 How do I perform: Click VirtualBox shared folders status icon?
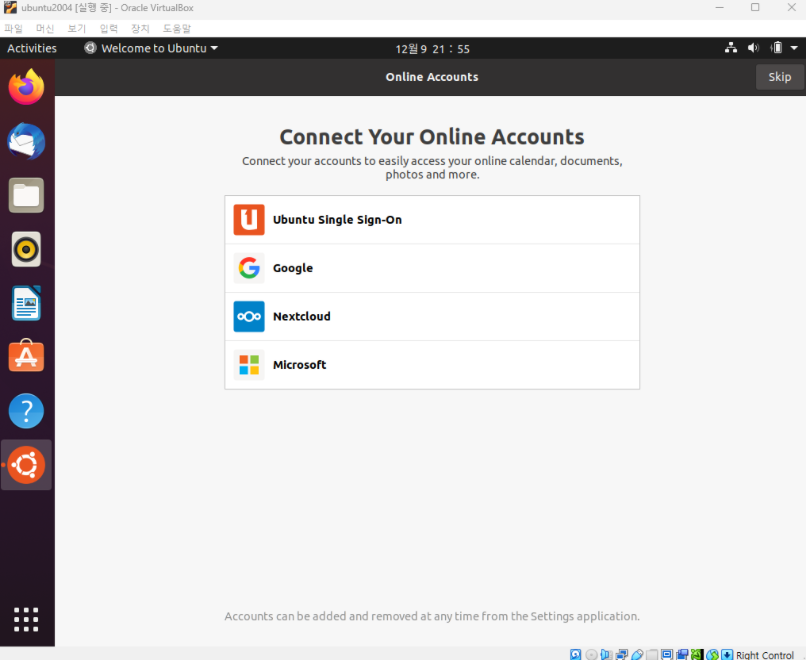tap(652, 654)
